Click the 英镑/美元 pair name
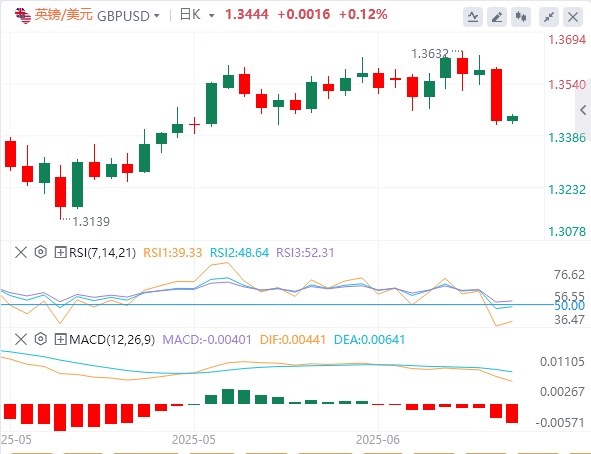 point(63,15)
